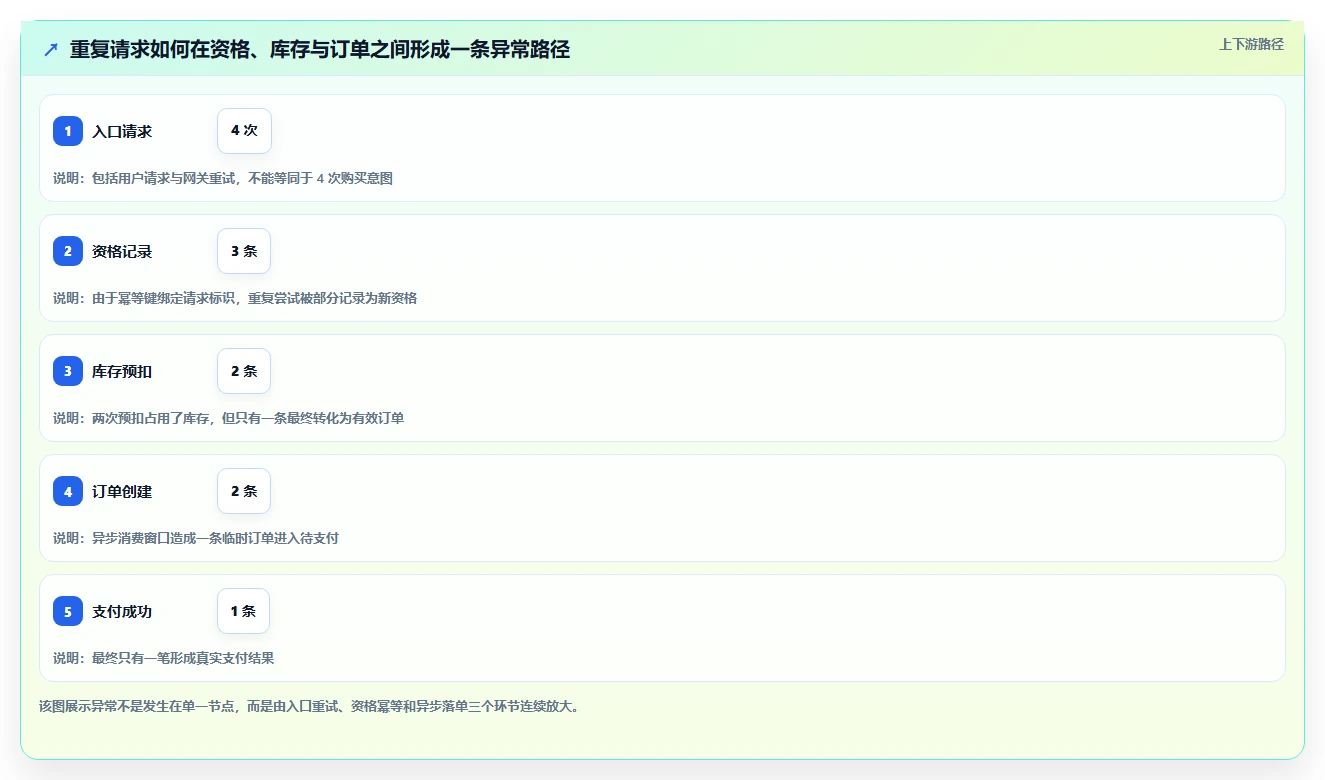The width and height of the screenshot is (1325, 780).
Task: Click the title '重复请求如何在资格、库存与订单之间形成一条异常路径'
Action: click(320, 50)
